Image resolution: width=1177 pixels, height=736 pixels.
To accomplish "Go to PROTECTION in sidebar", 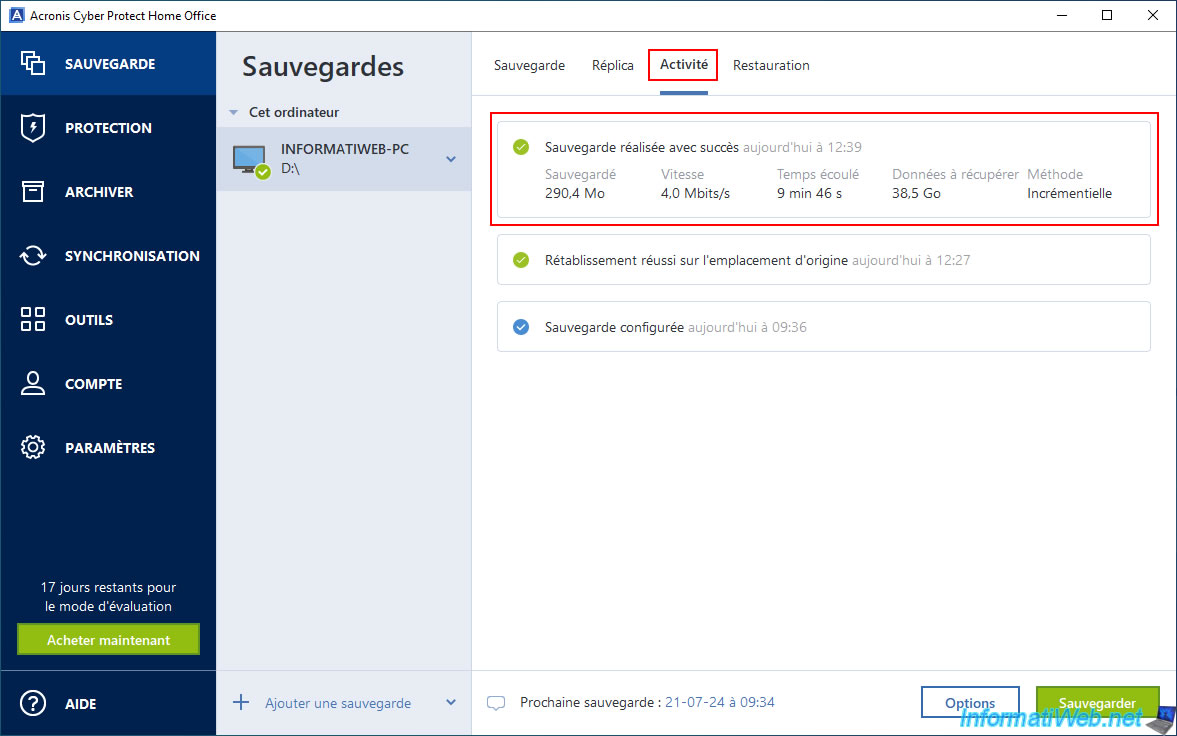I will [x=108, y=128].
